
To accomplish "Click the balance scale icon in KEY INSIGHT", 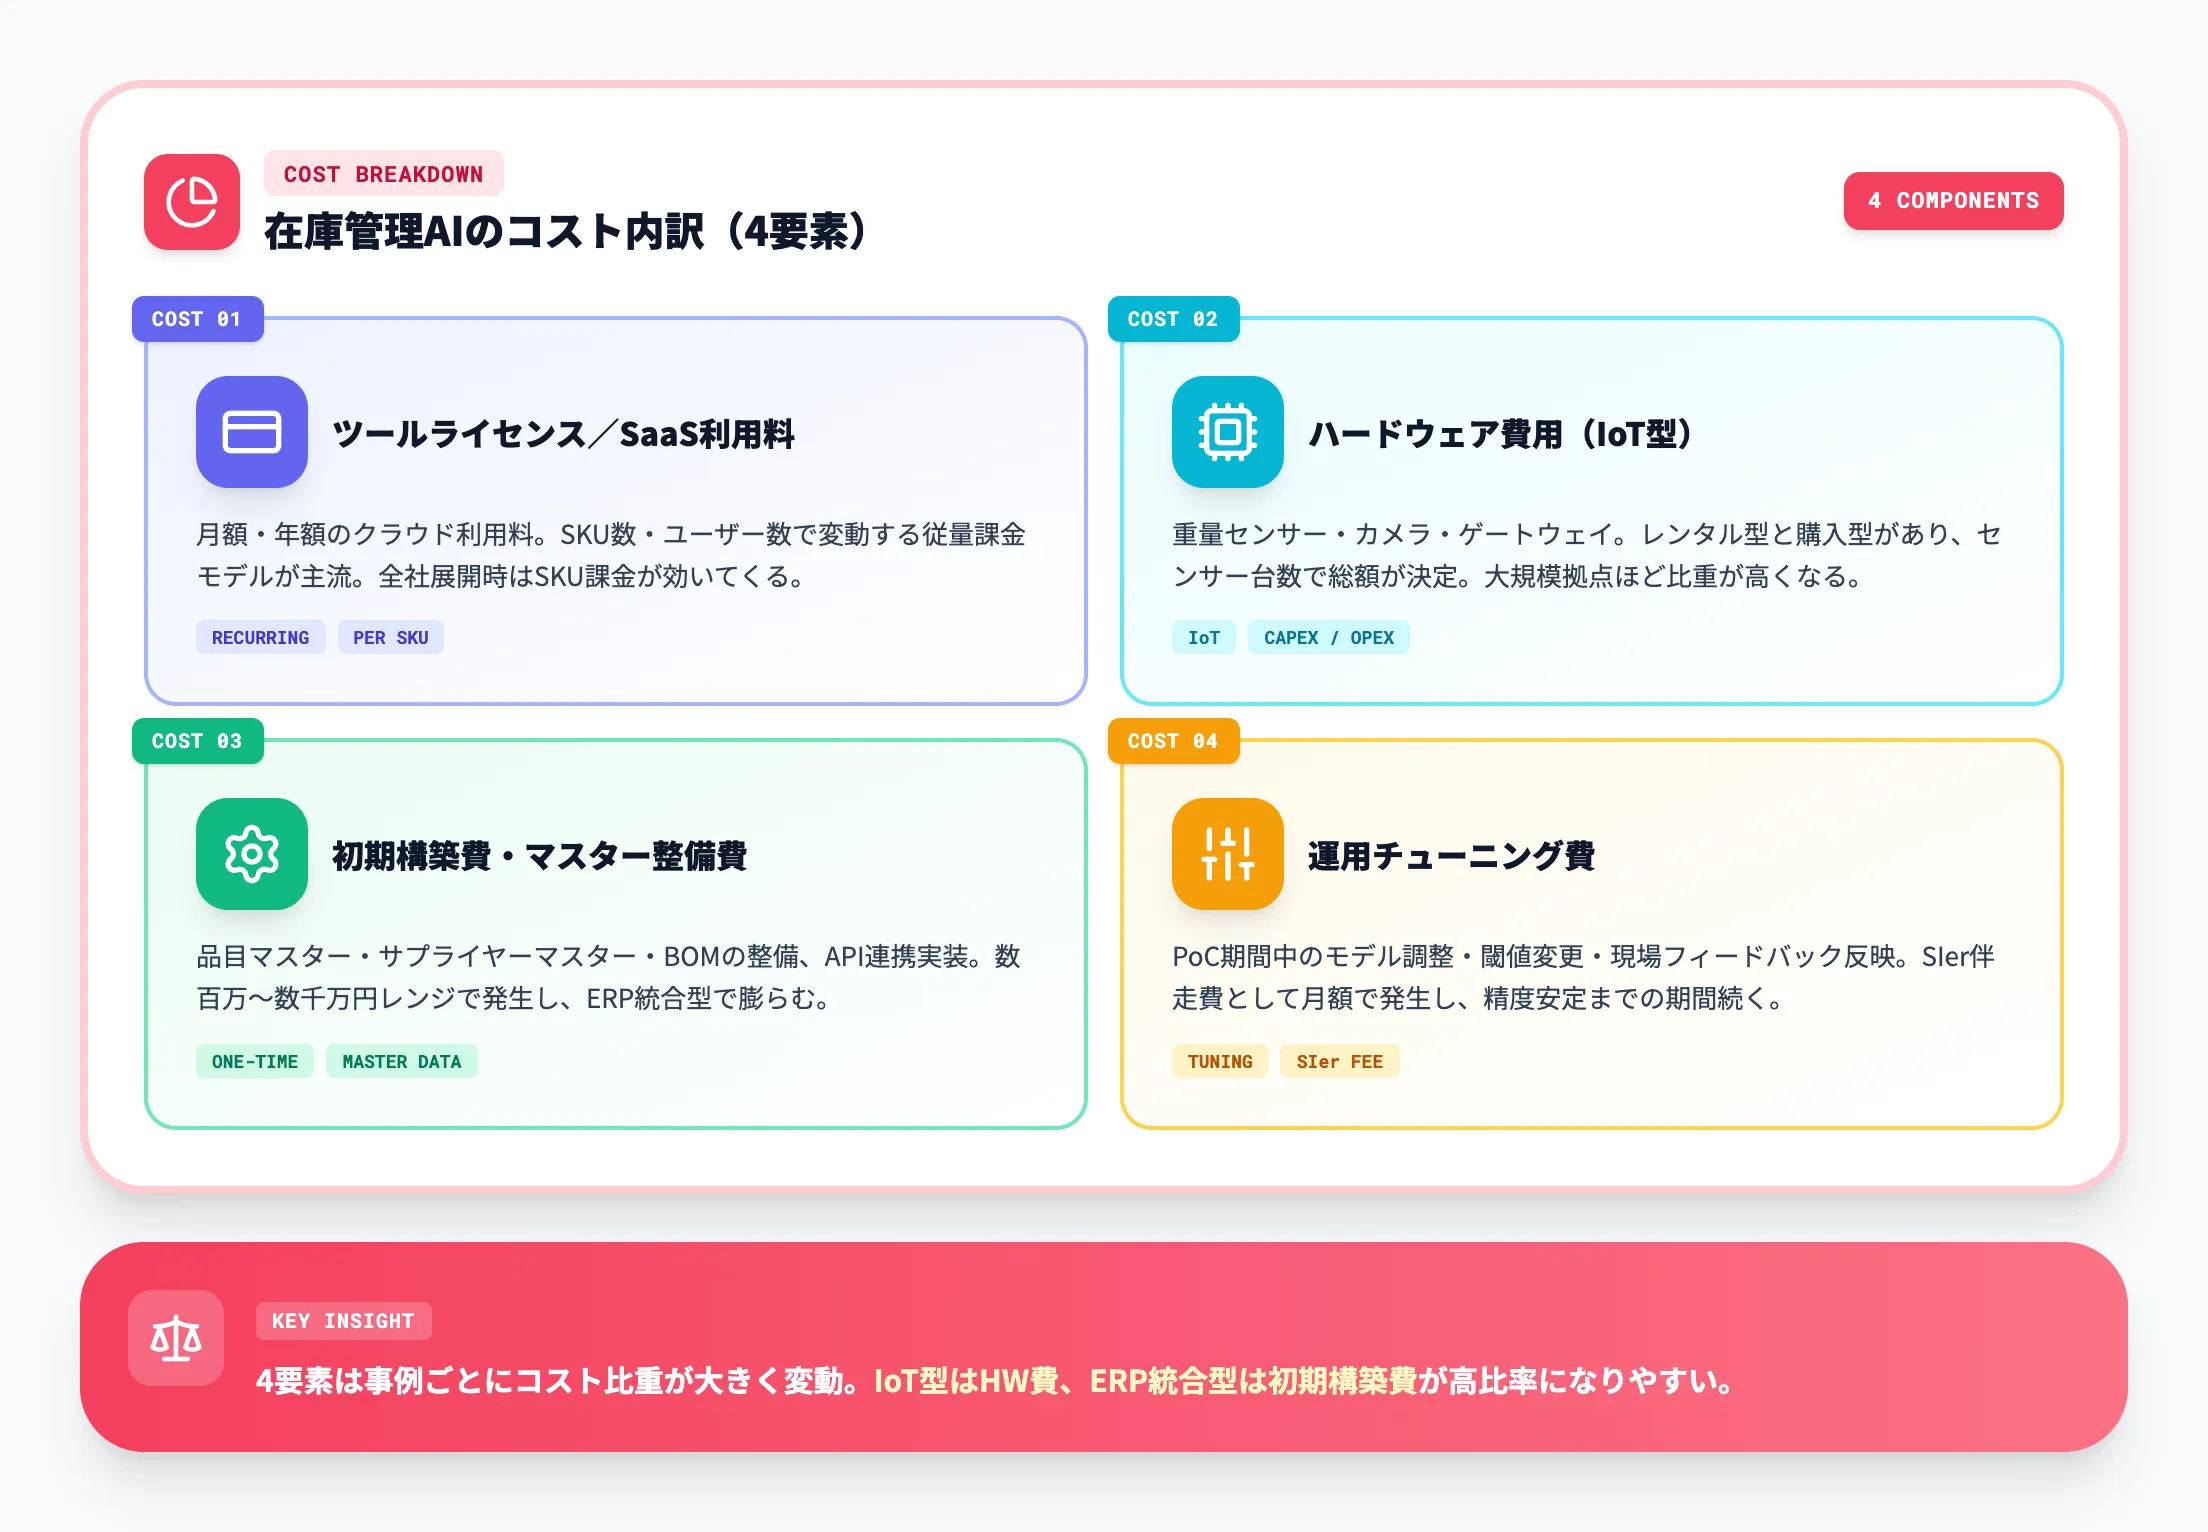I will click(x=175, y=1339).
